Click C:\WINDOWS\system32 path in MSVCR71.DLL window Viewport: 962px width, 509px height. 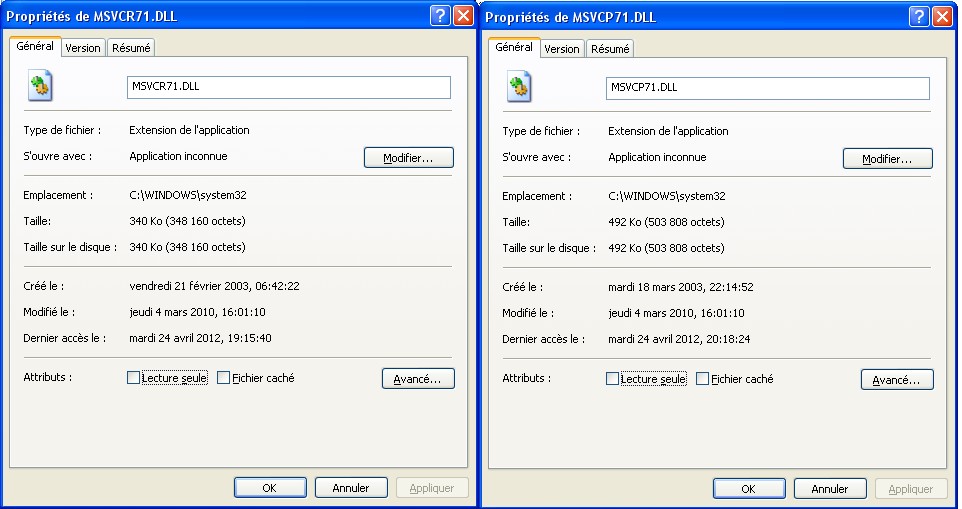point(188,195)
